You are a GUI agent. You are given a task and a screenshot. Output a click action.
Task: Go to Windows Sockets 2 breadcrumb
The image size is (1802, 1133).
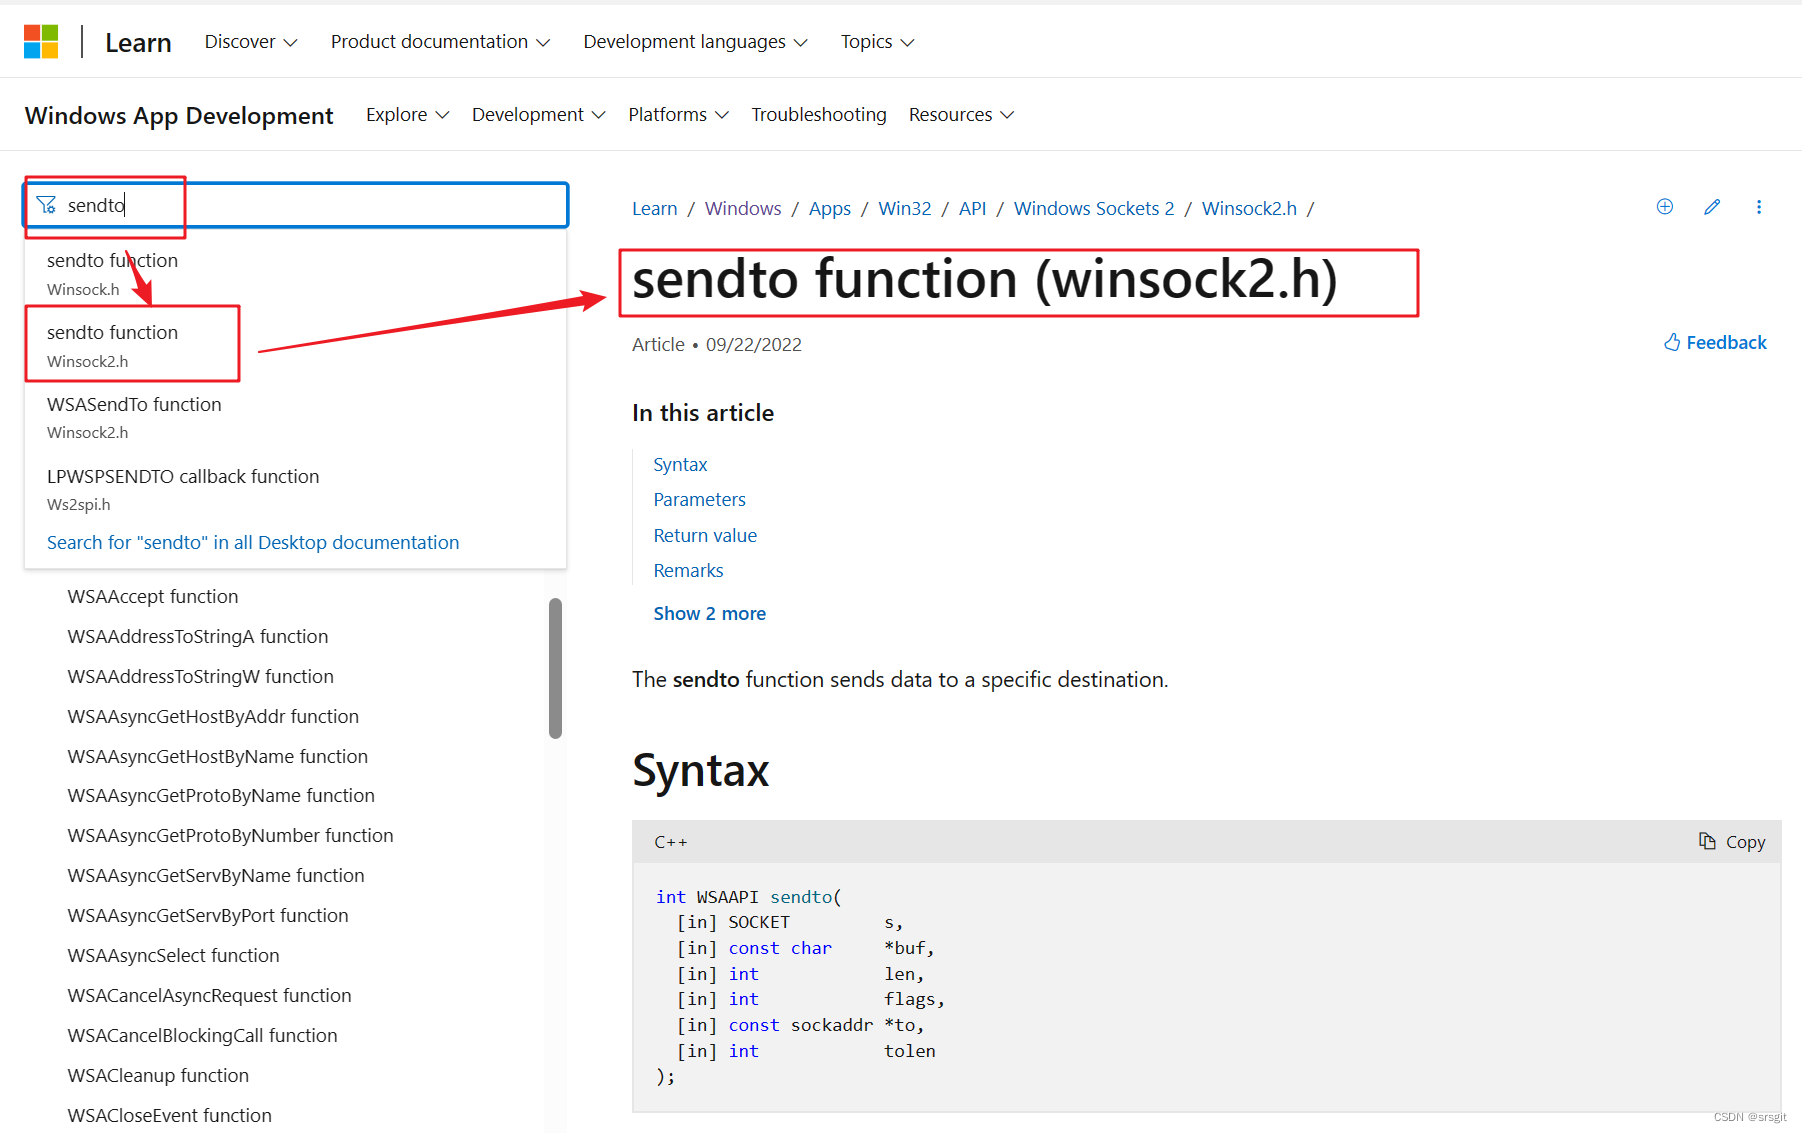(1094, 209)
